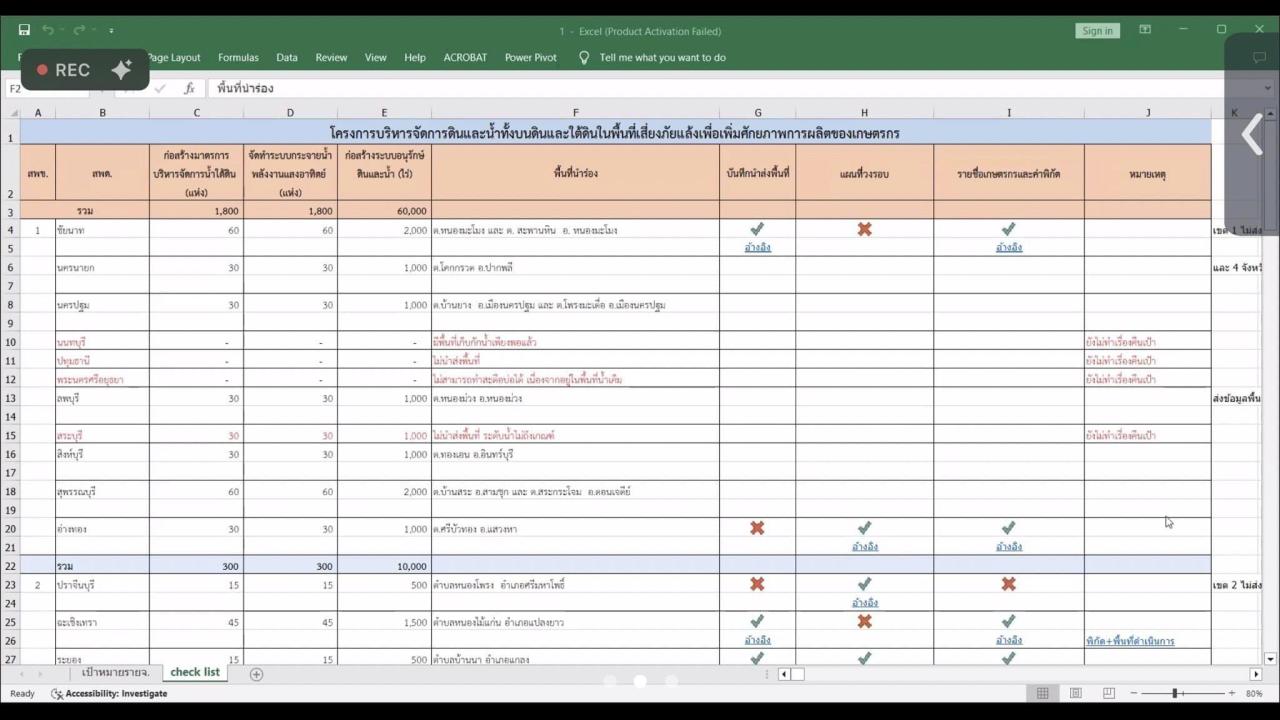Click red cross in ปราจีนบุรี row column I
This screenshot has height=720, width=1280.
[x=1008, y=584]
